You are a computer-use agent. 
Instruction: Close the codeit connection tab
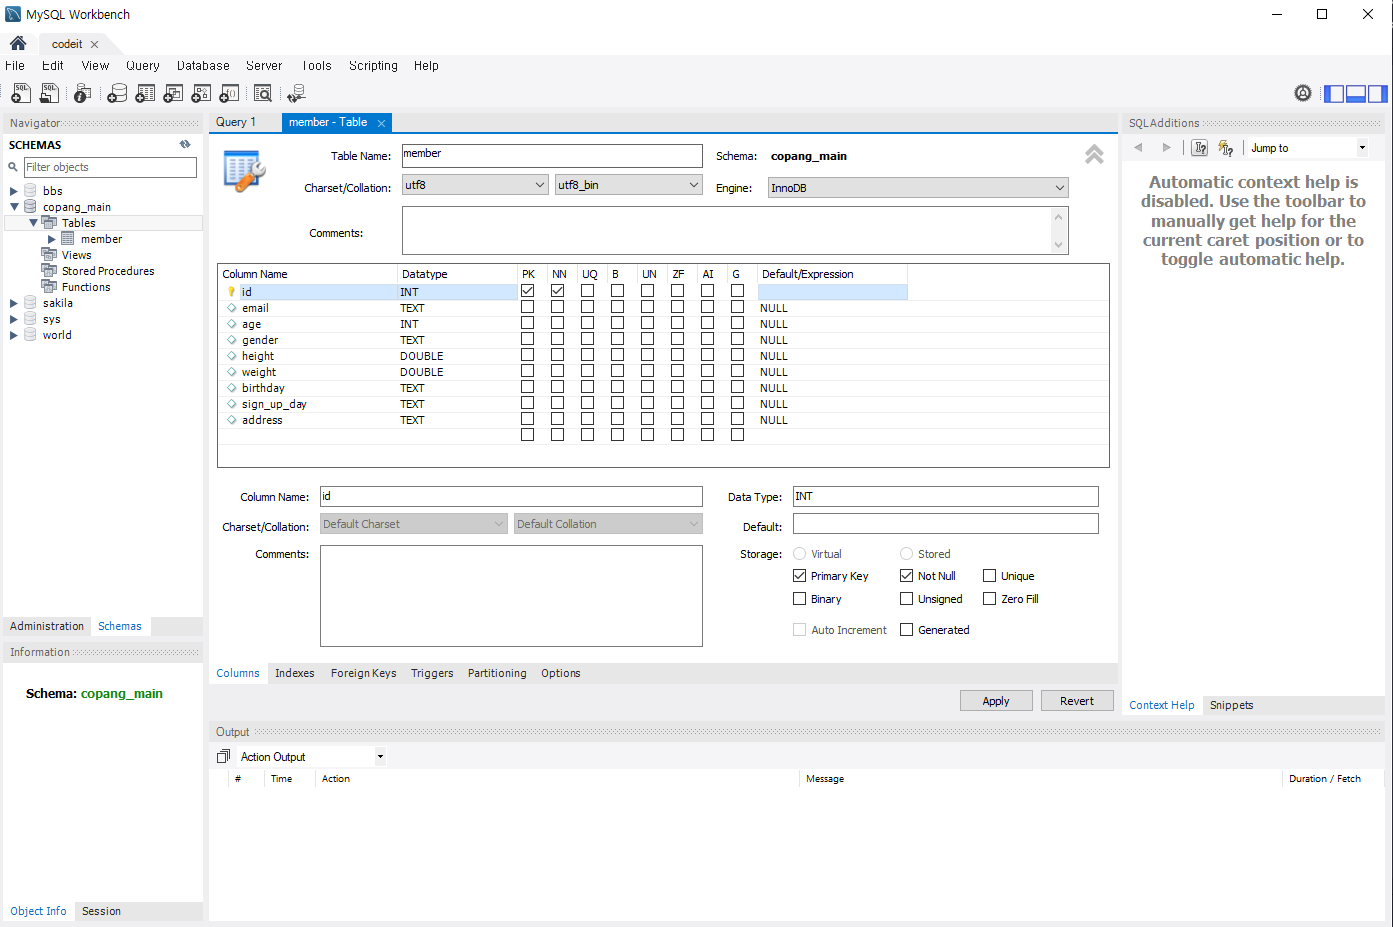95,44
